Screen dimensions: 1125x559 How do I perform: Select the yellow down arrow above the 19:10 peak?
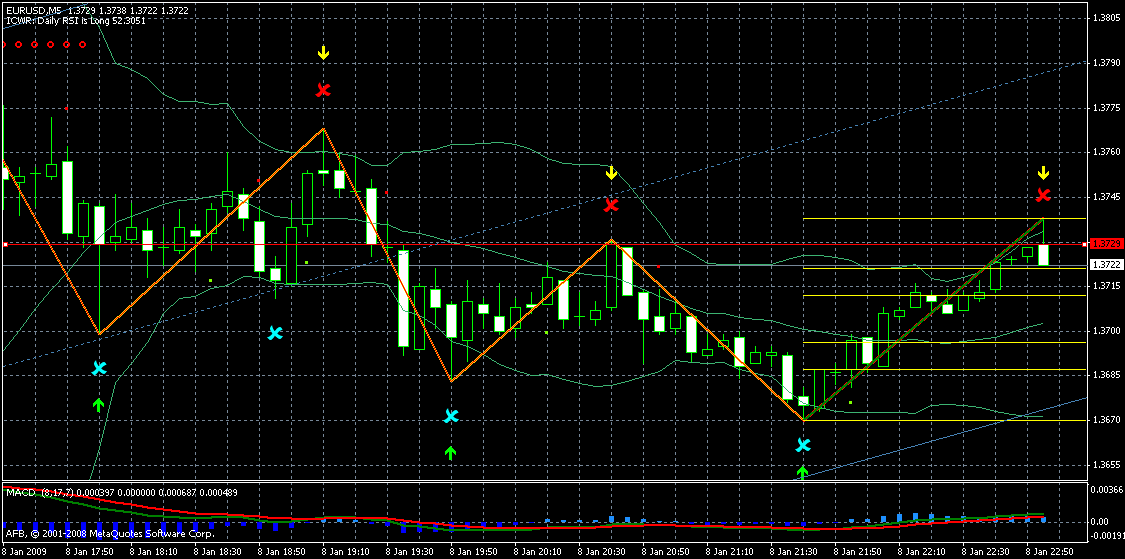[x=323, y=52]
